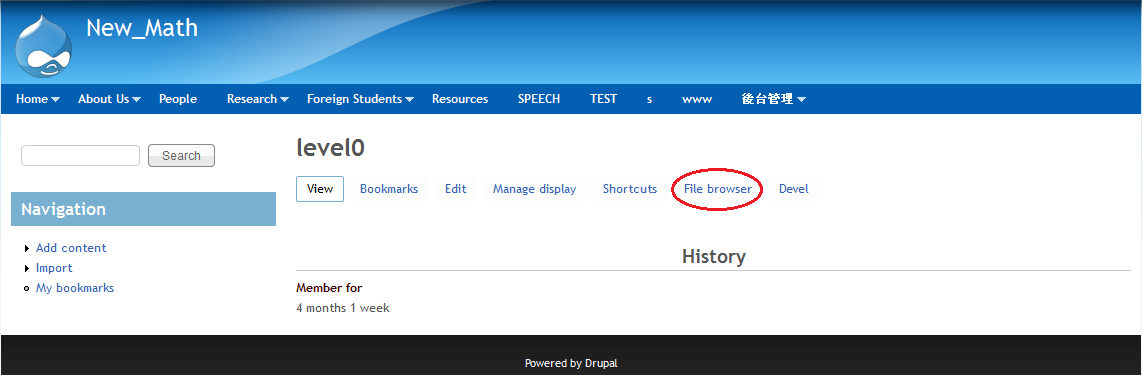The image size is (1142, 375).
Task: Open the SPEECH menu item
Action: point(539,99)
